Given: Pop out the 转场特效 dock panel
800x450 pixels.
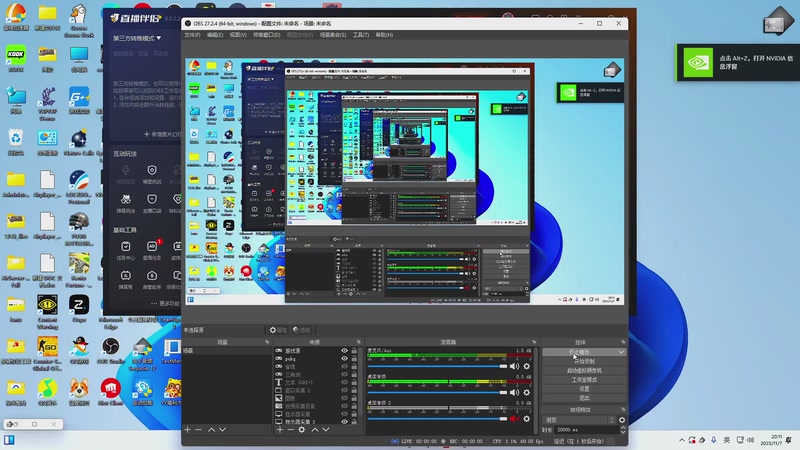Looking at the screenshot, I should click(x=623, y=410).
